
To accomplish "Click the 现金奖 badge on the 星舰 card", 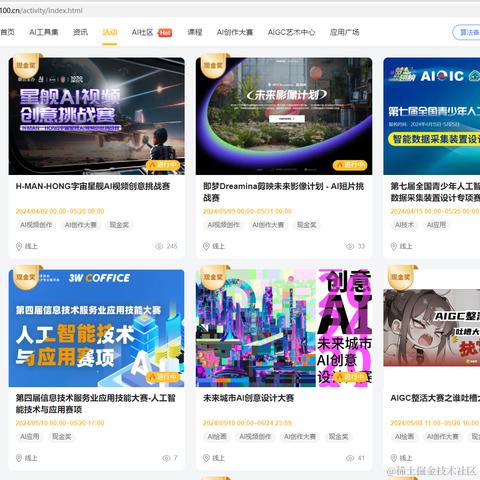I will 26,65.
